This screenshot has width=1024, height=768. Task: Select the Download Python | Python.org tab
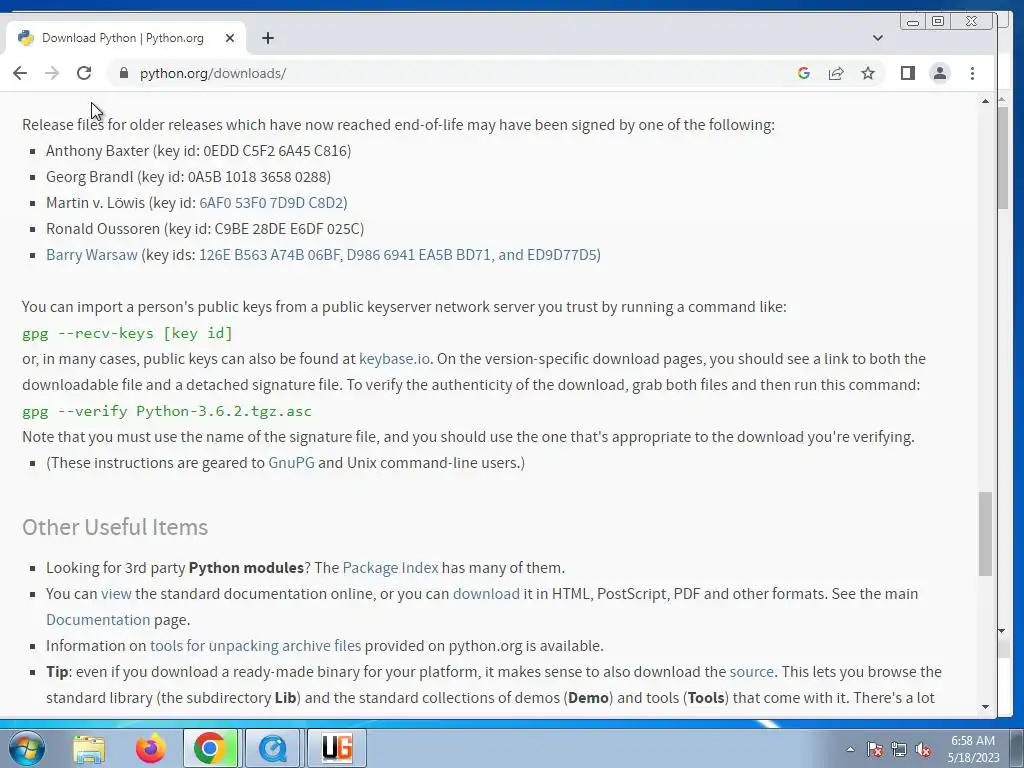click(x=126, y=38)
